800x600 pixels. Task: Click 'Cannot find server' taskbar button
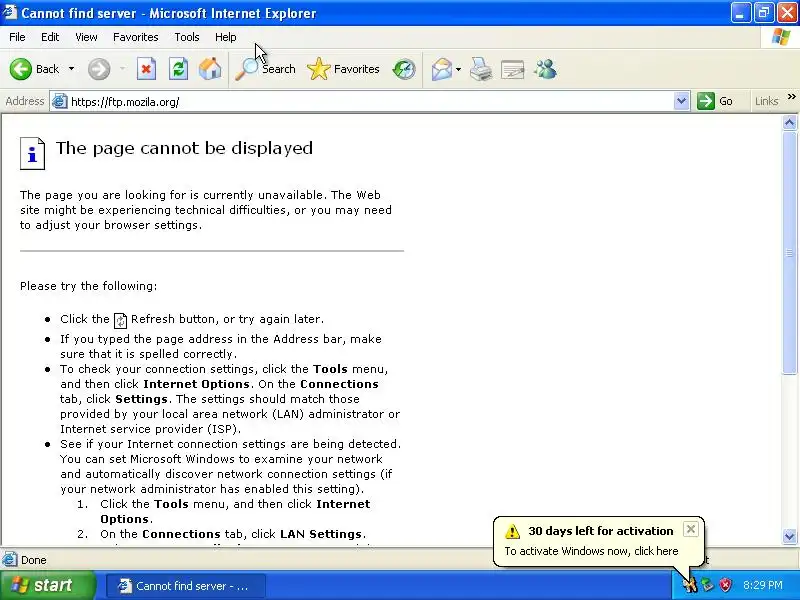pos(185,586)
